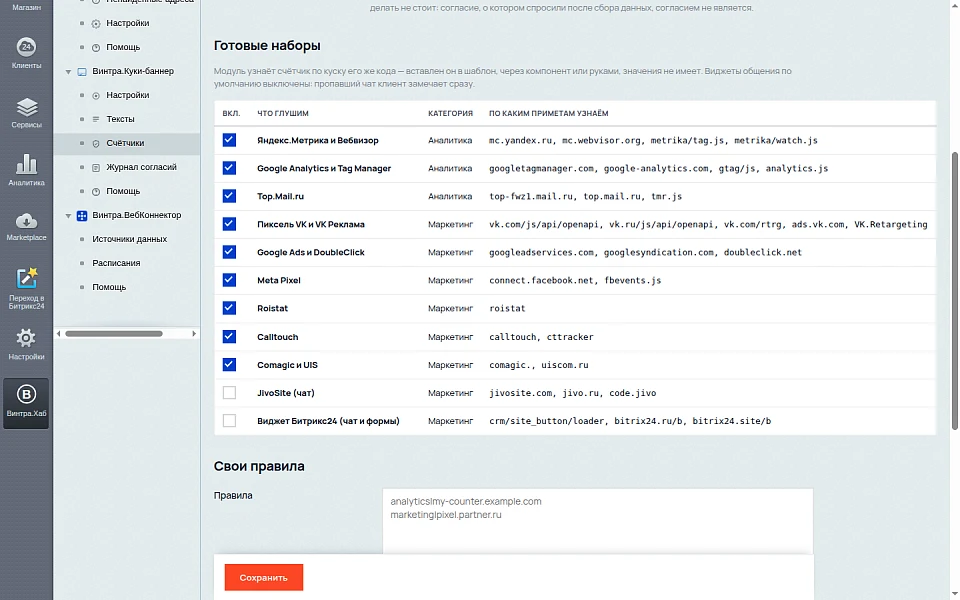The width and height of the screenshot is (960, 600).
Task: Click the jivosite.com, jivo.ru signature text
Action: tap(572, 393)
